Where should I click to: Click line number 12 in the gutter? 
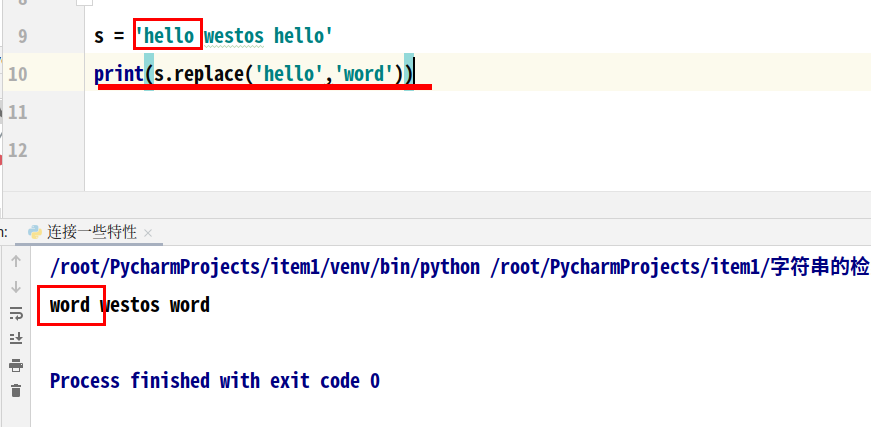coord(18,150)
